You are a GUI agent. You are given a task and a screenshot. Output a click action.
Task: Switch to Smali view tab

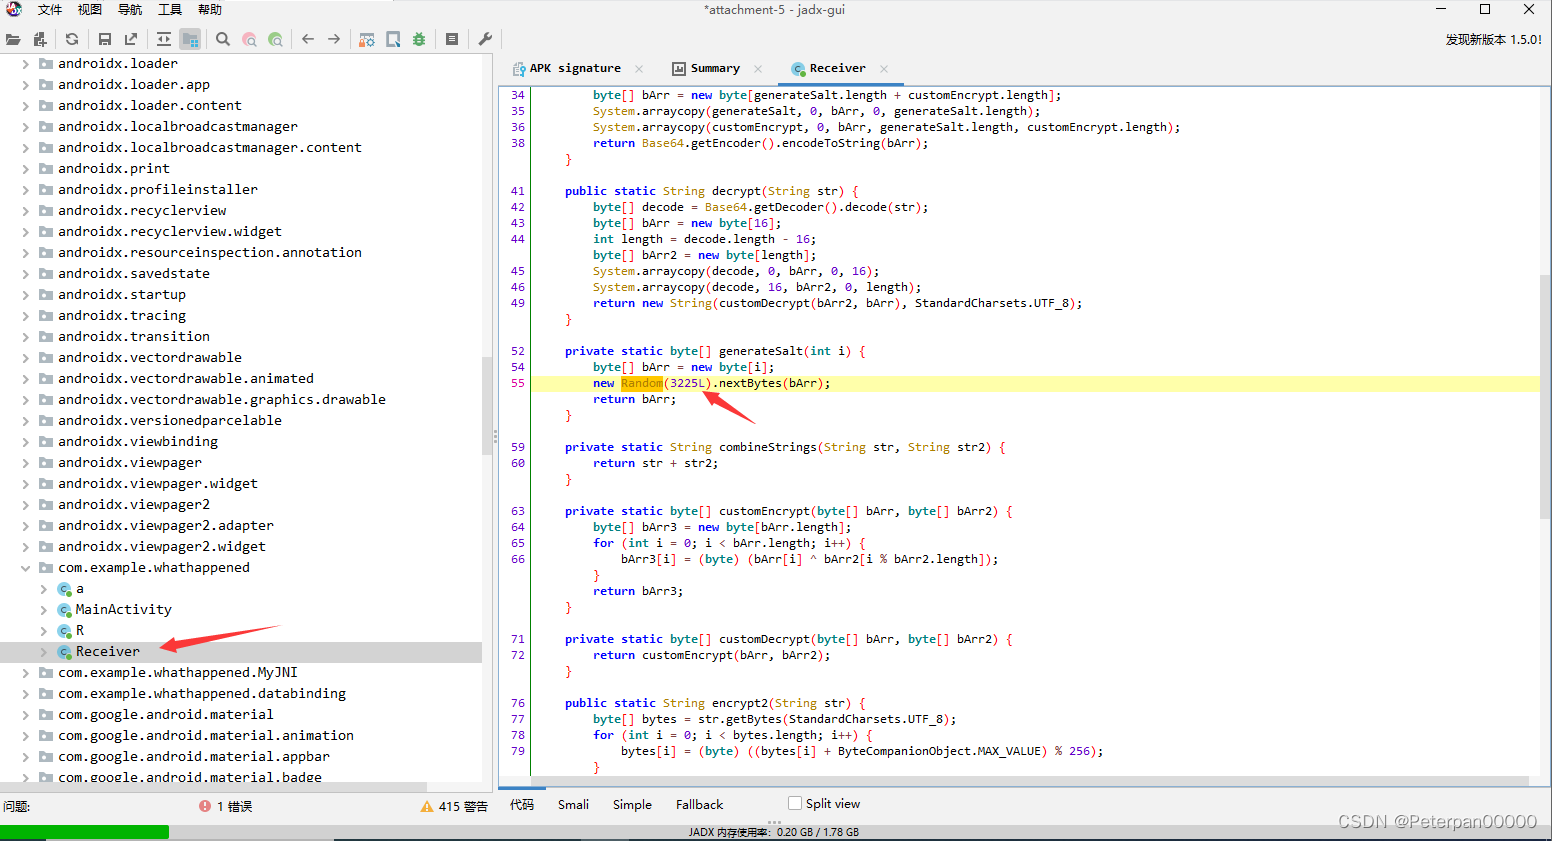point(573,804)
